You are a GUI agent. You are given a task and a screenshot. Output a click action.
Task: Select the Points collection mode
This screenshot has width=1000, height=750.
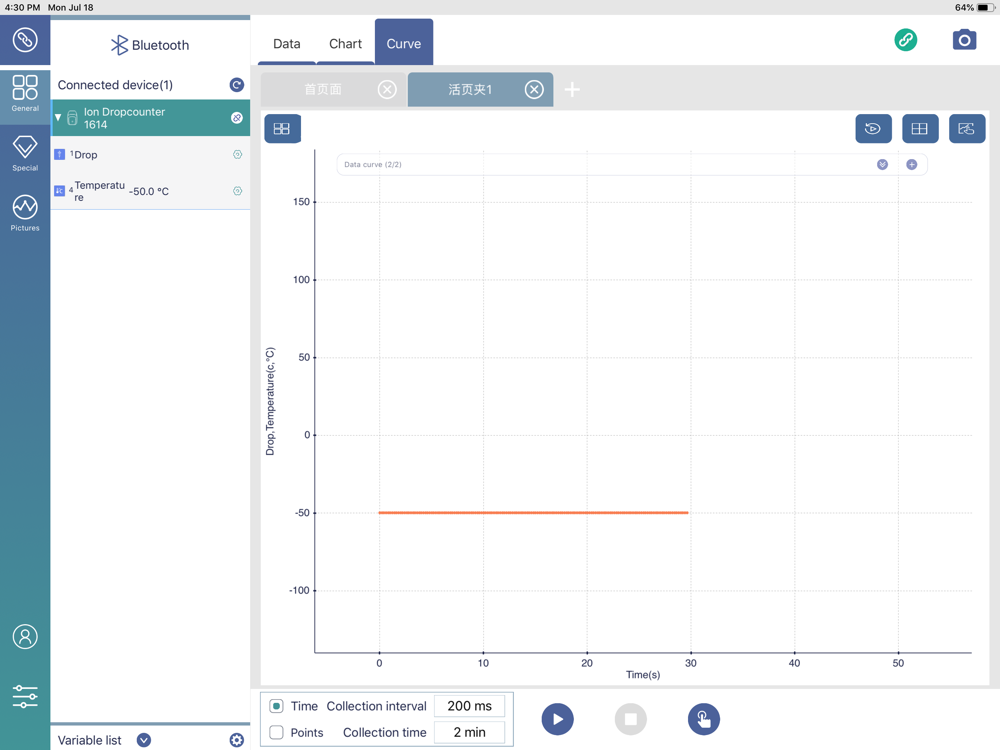pyautogui.click(x=276, y=732)
